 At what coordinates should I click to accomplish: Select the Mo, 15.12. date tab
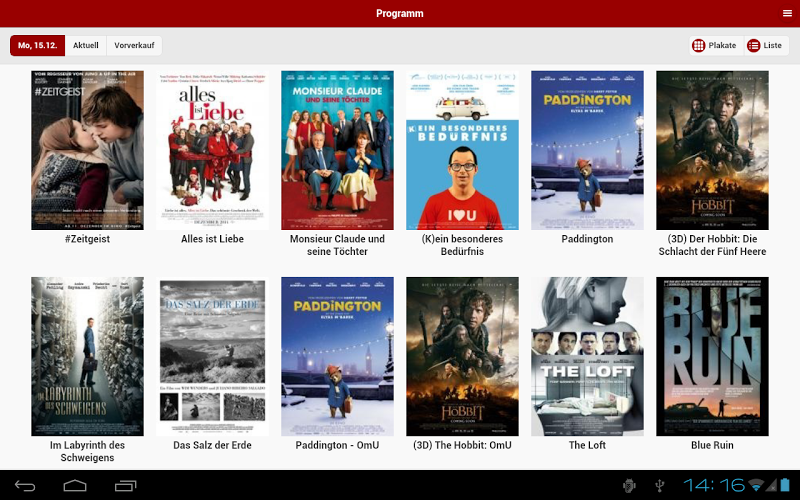tap(38, 45)
